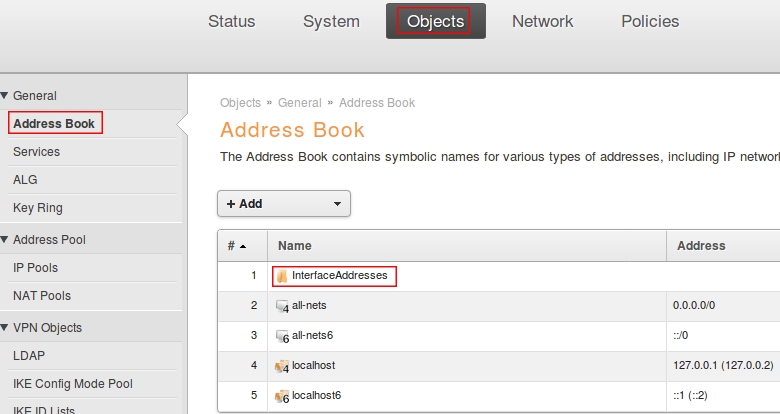Switch to the Status tab

coord(231,21)
